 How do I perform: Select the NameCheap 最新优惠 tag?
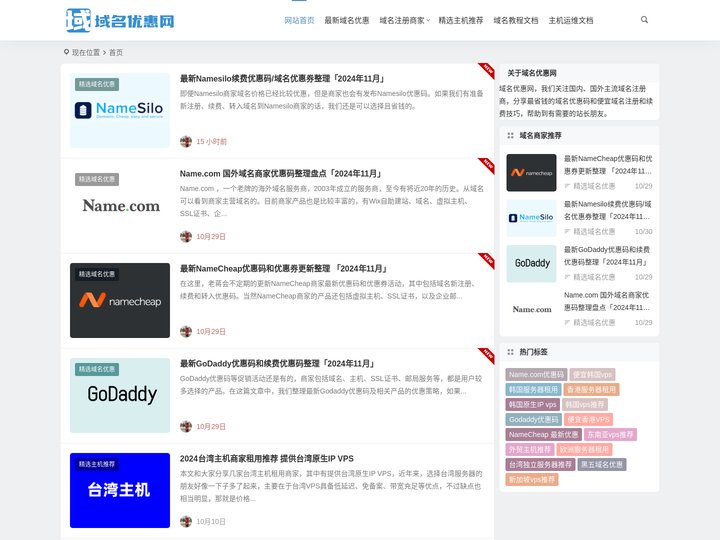(x=544, y=434)
